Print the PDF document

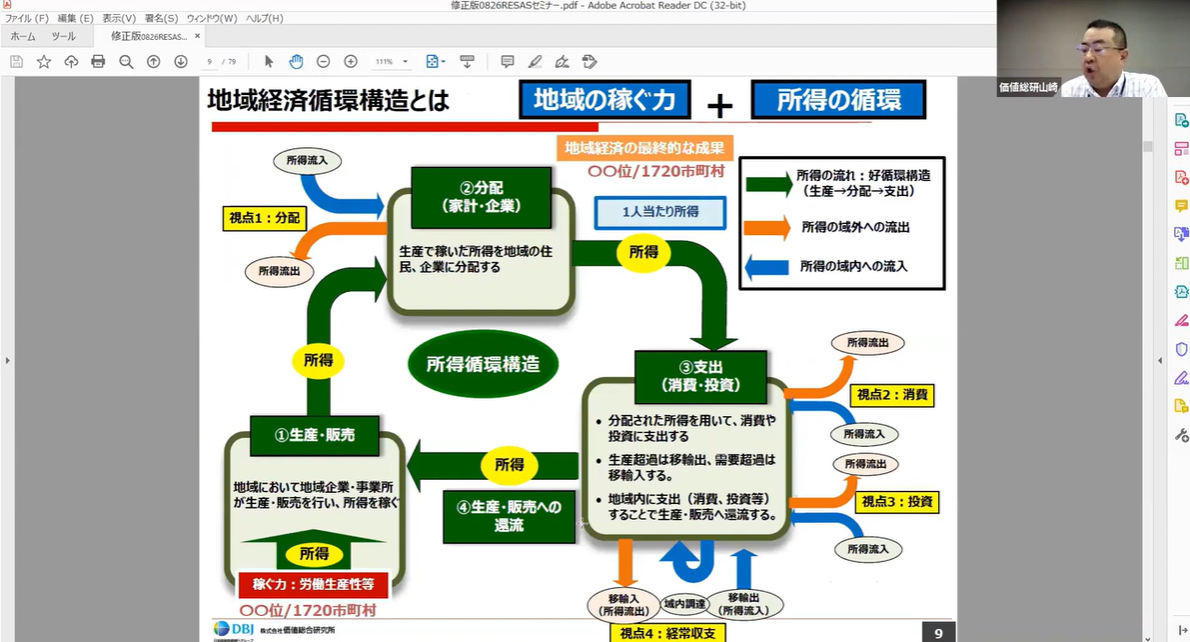tap(98, 61)
